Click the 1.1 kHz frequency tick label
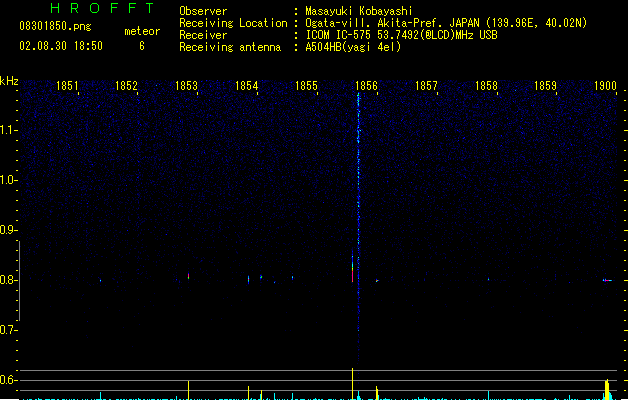 click(x=8, y=130)
